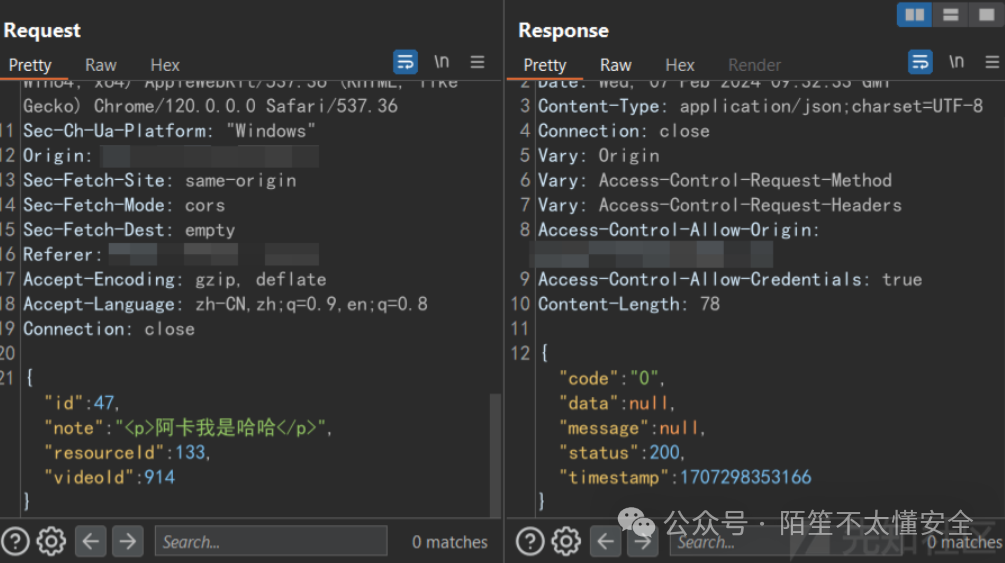Viewport: 1005px width, 563px height.
Task: Open Response search settings gear
Action: (566, 541)
